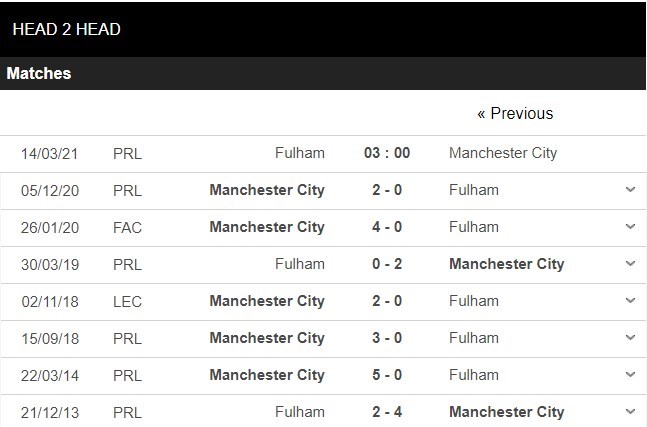The height and width of the screenshot is (427, 647).
Task: Expand the 02/11/18 LEC match chevron
Action: [630, 300]
